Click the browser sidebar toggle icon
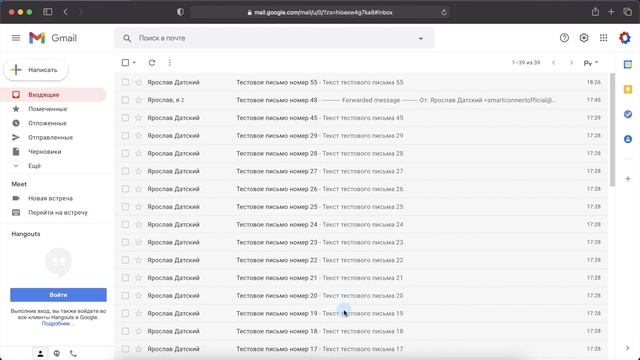 [x=48, y=12]
